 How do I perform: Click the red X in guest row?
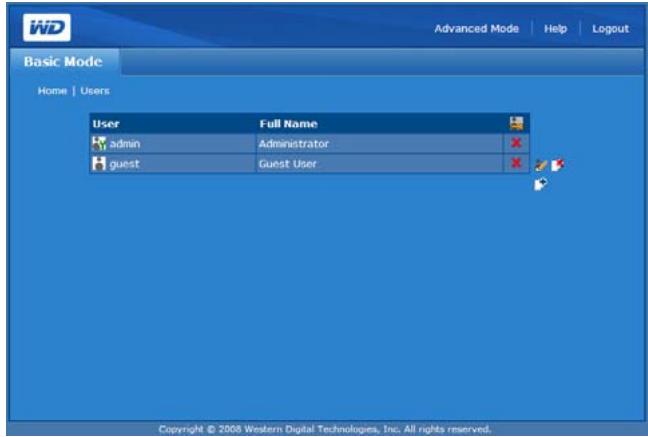516,163
